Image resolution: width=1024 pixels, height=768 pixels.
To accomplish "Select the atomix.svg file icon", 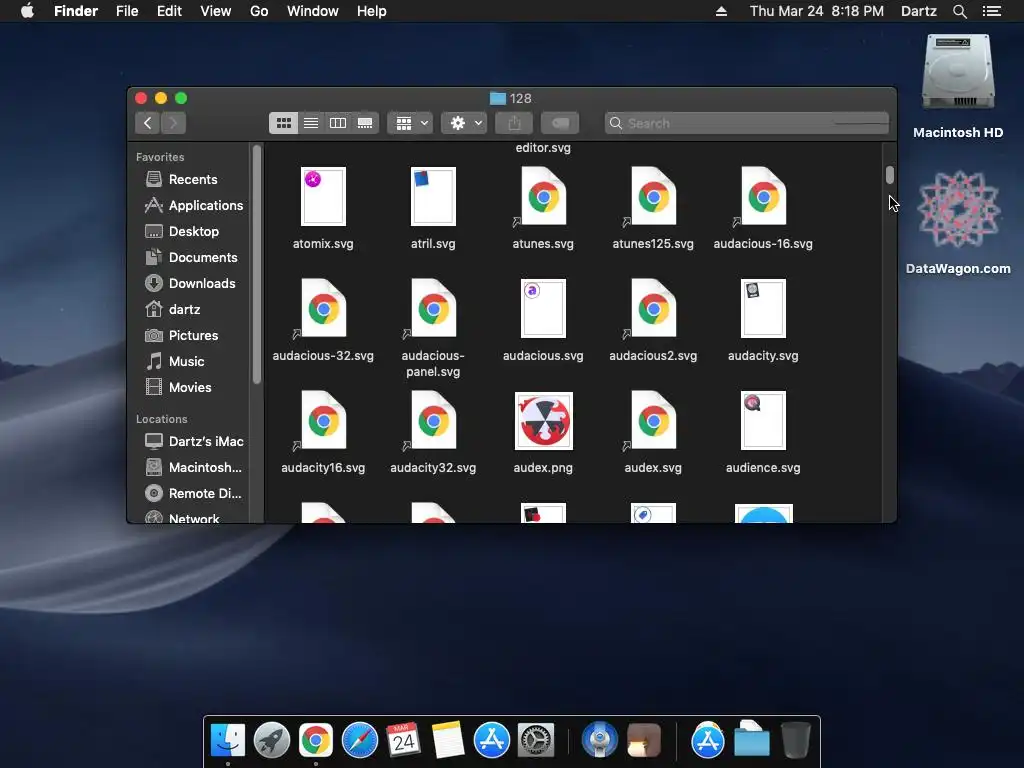I will 323,197.
